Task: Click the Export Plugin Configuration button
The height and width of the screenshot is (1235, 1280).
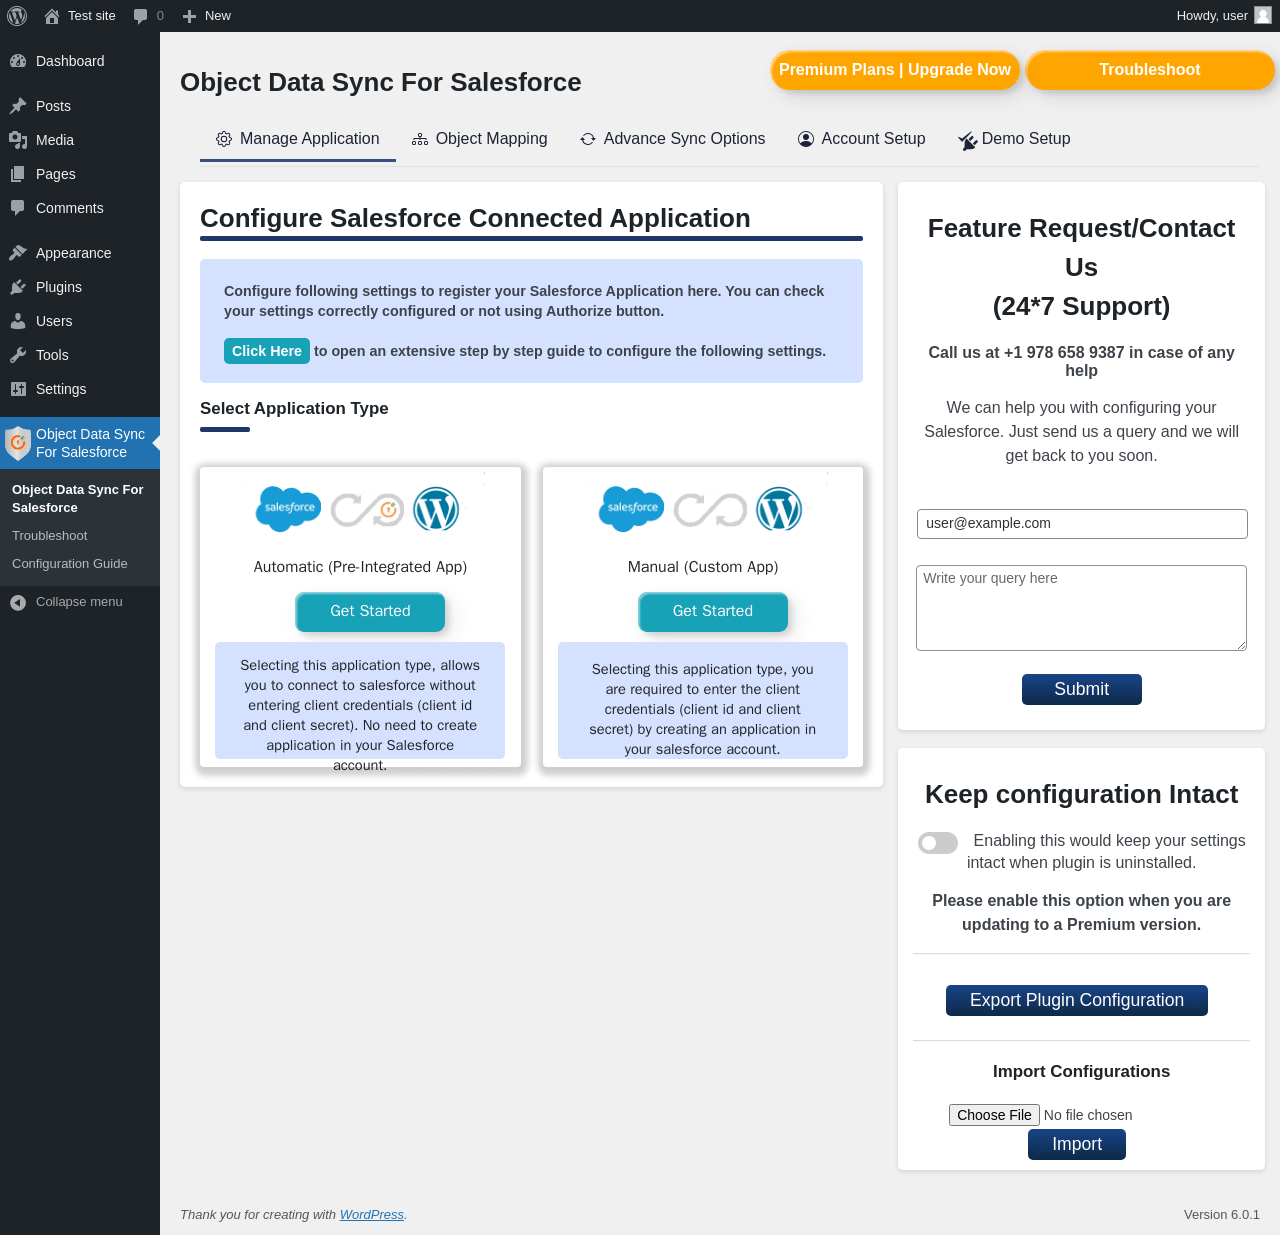Action: coord(1077,1000)
